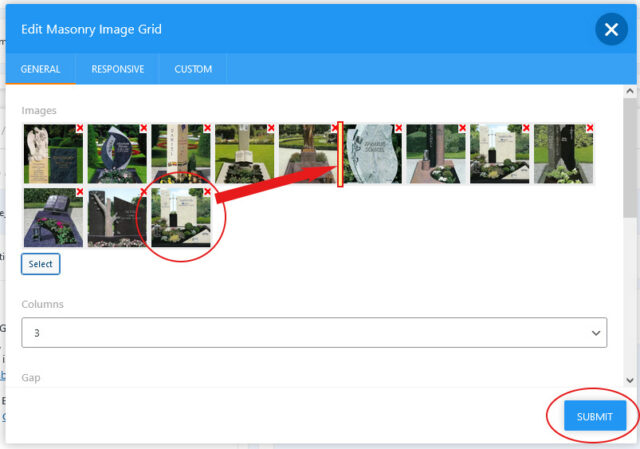Select the tree-carved dark gravestone thumbnail
The height and width of the screenshot is (449, 640).
[x=117, y=218]
